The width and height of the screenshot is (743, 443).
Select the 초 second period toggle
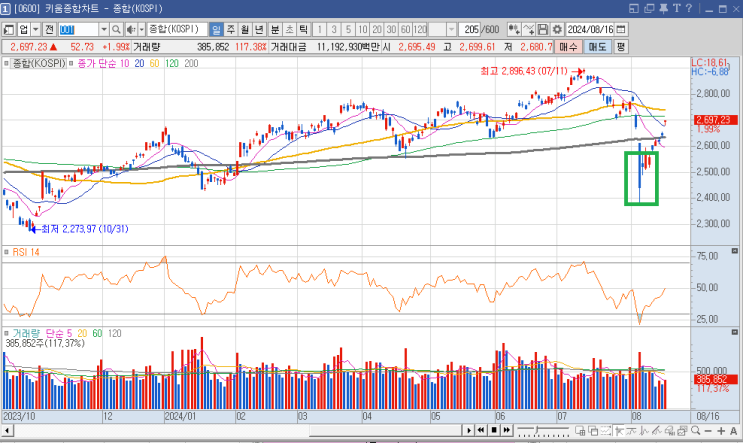coord(289,29)
